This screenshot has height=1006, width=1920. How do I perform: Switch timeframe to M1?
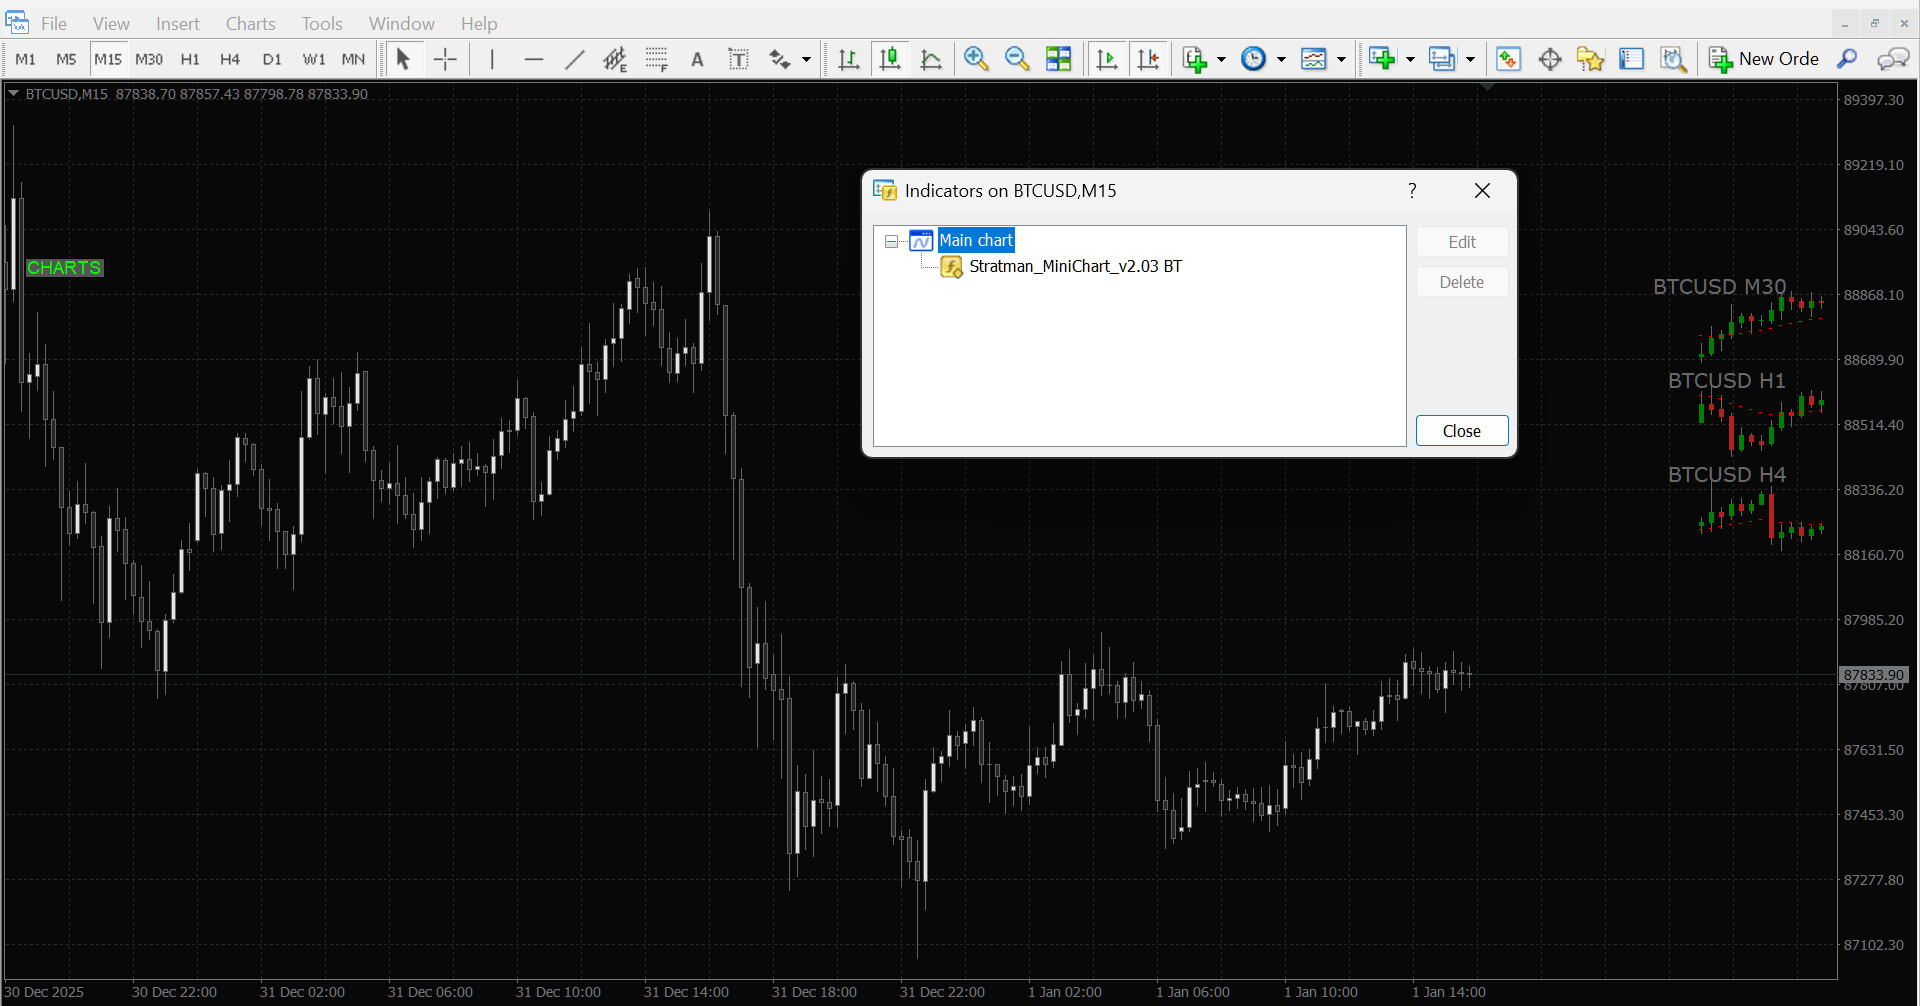[x=25, y=59]
